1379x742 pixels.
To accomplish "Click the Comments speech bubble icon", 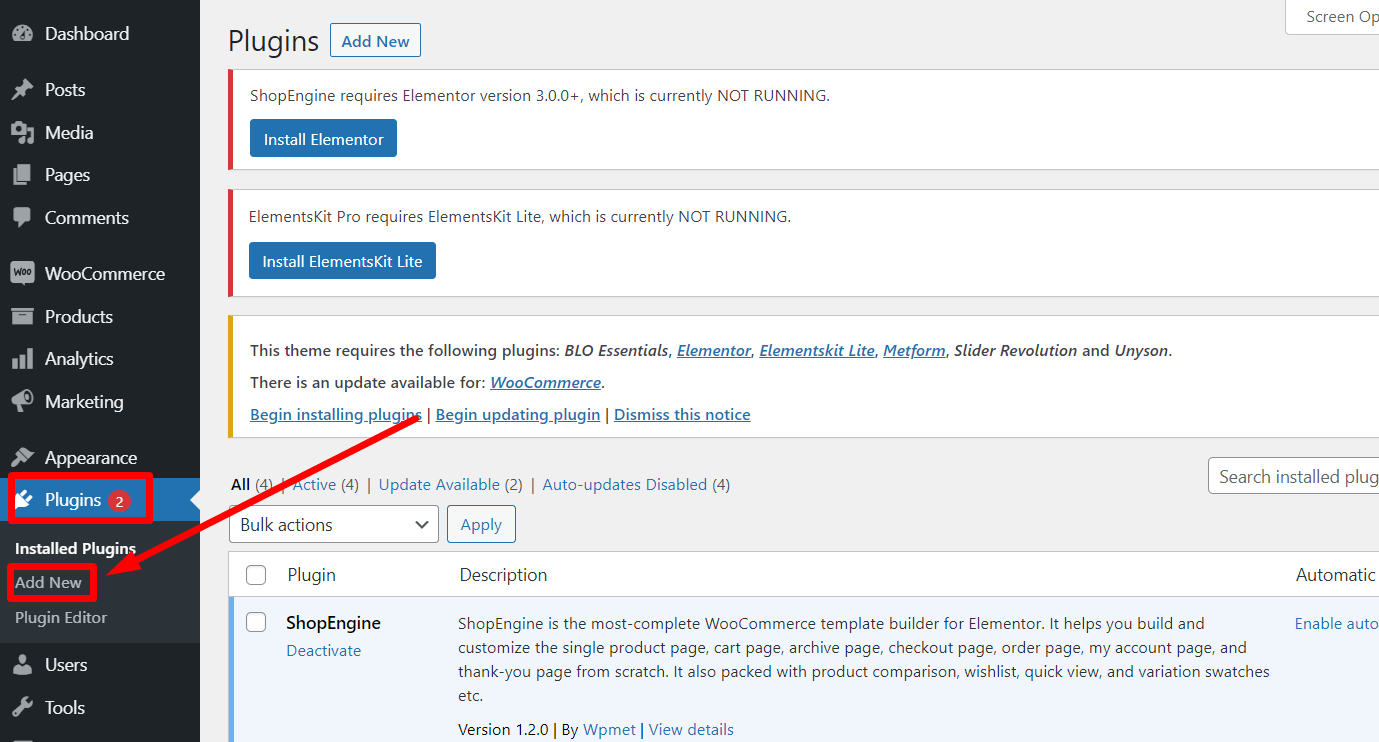I will [x=22, y=217].
